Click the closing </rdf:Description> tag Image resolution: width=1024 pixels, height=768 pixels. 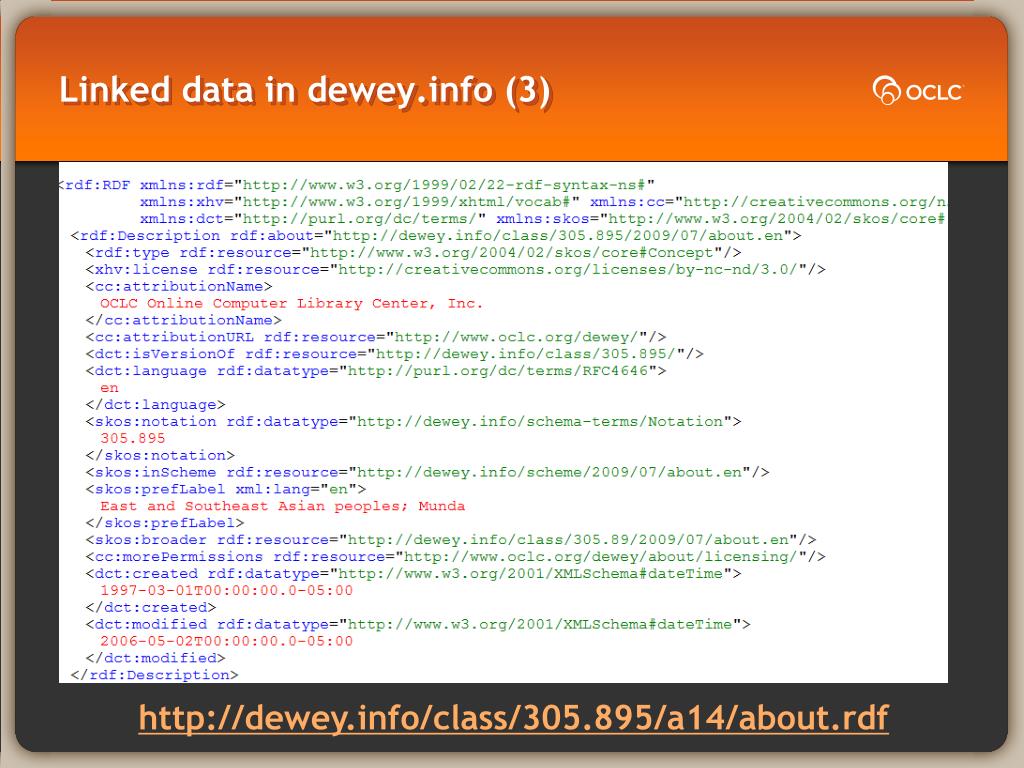click(x=155, y=675)
